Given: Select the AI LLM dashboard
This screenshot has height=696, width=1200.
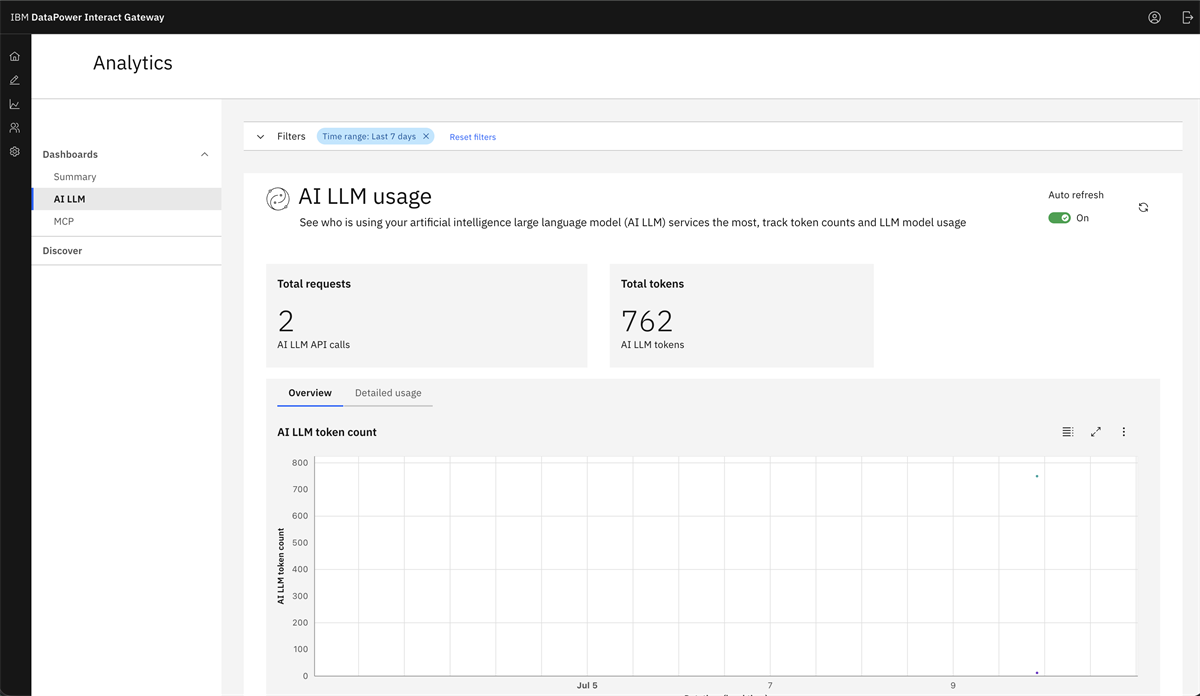Looking at the screenshot, I should 126,199.
